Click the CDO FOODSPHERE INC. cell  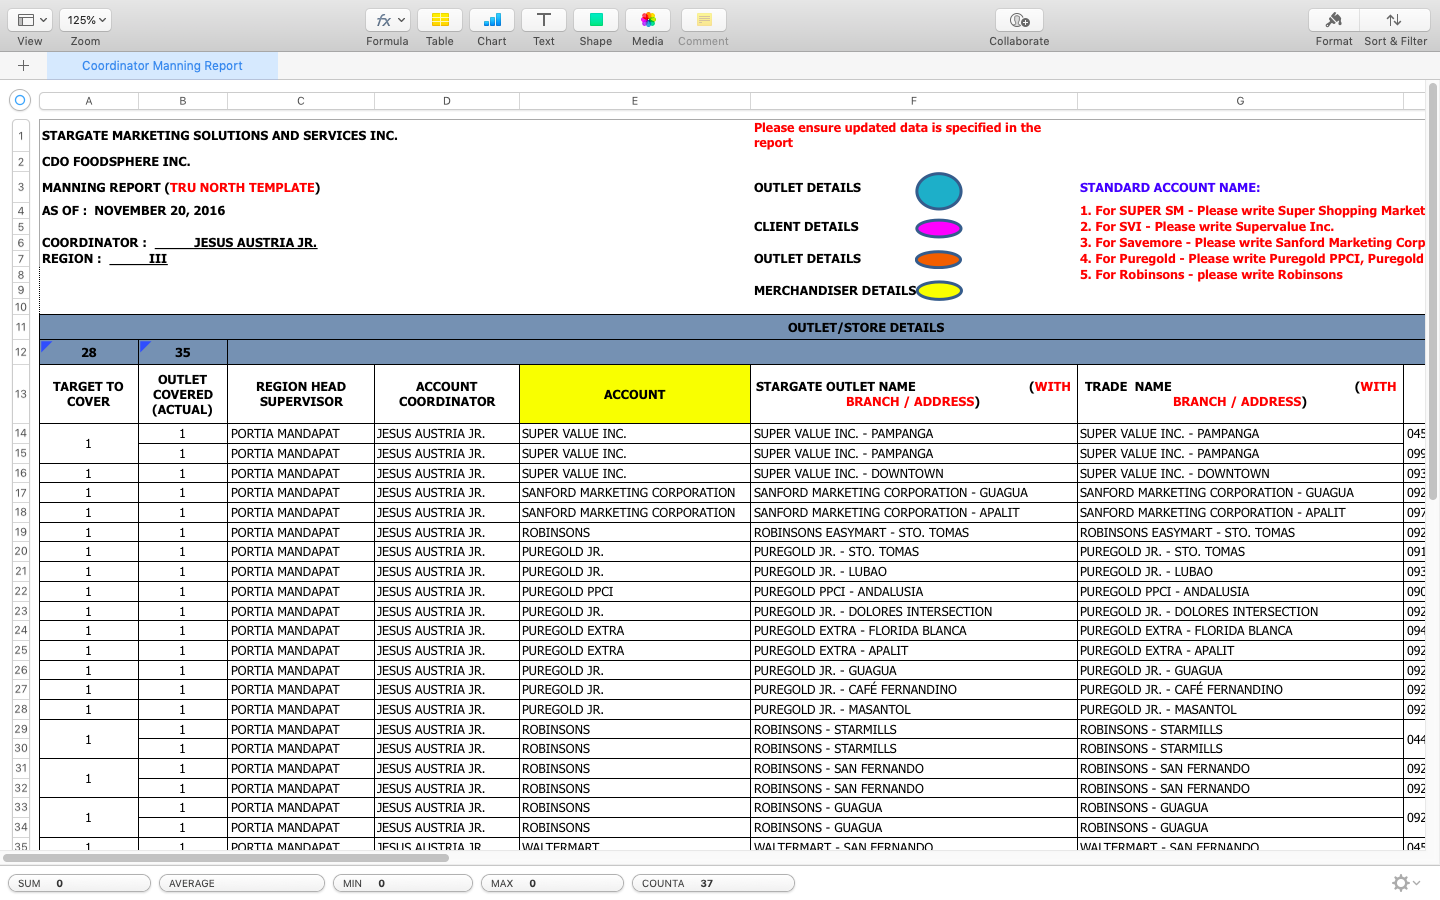coord(116,162)
